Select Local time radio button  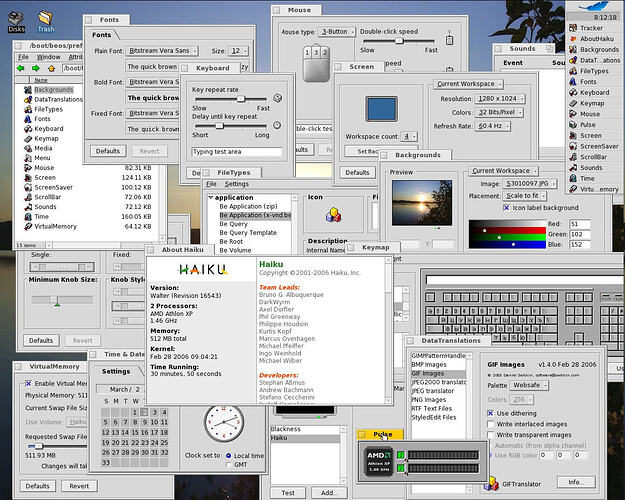(x=228, y=455)
